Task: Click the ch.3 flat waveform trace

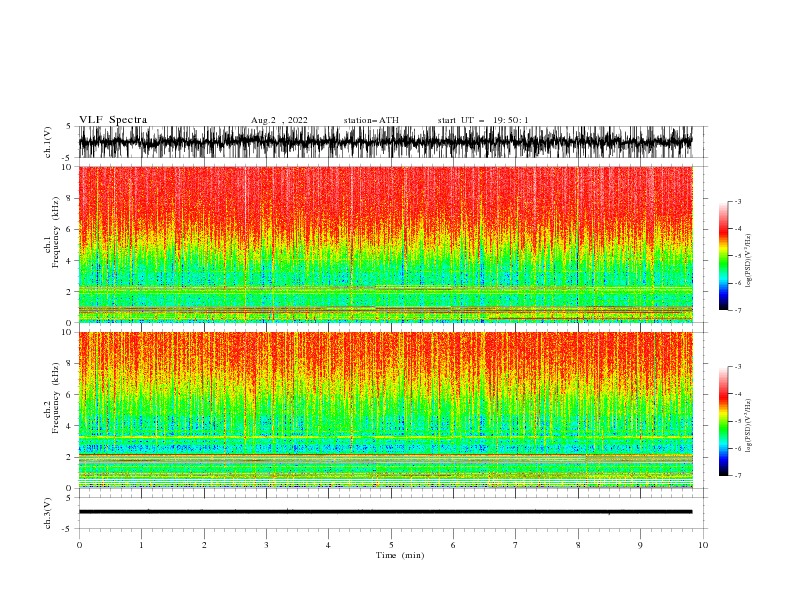Action: [385, 512]
